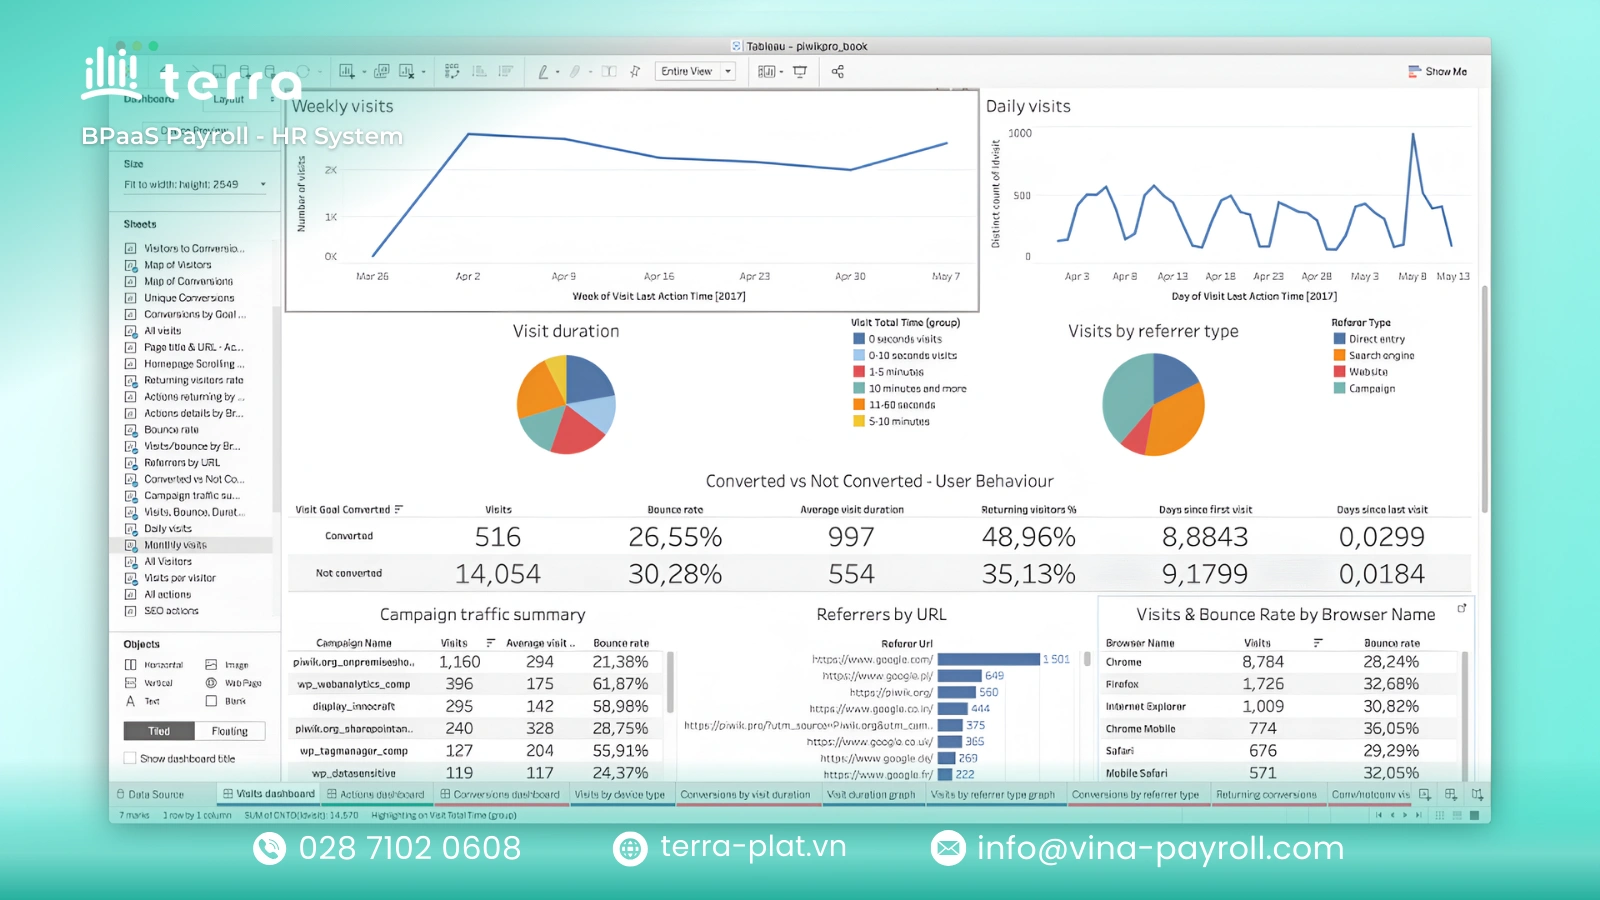Click the Presentation Mode icon
Screen dimensions: 1600x900
click(x=800, y=71)
